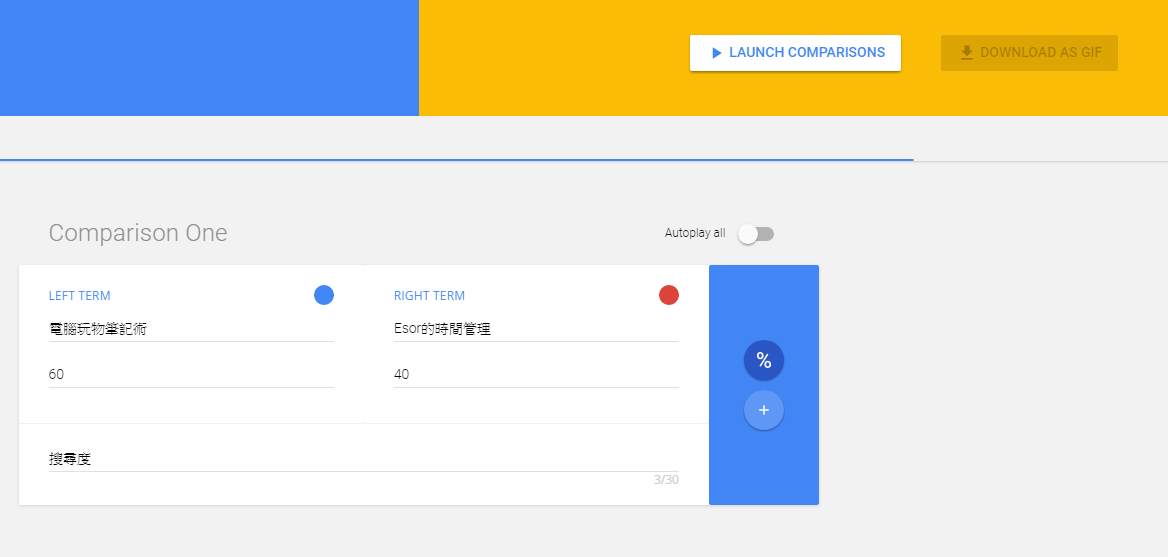
Task: Click the RIGHT TERM label
Action: click(429, 296)
